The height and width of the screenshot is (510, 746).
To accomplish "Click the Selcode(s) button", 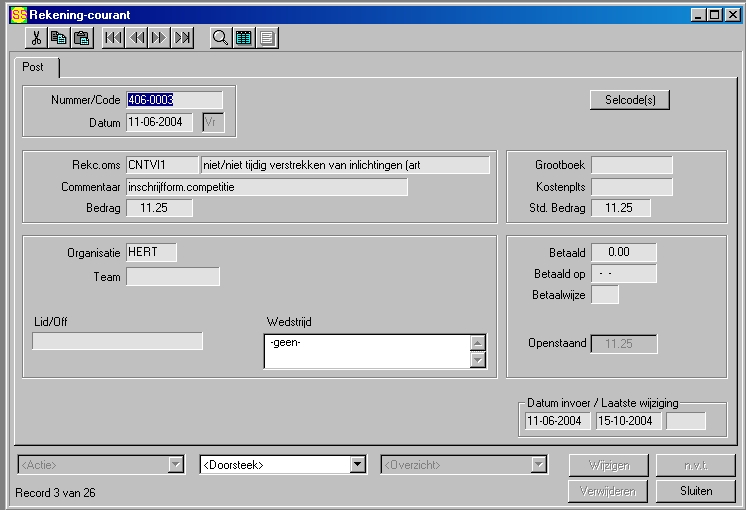I will (x=629, y=100).
